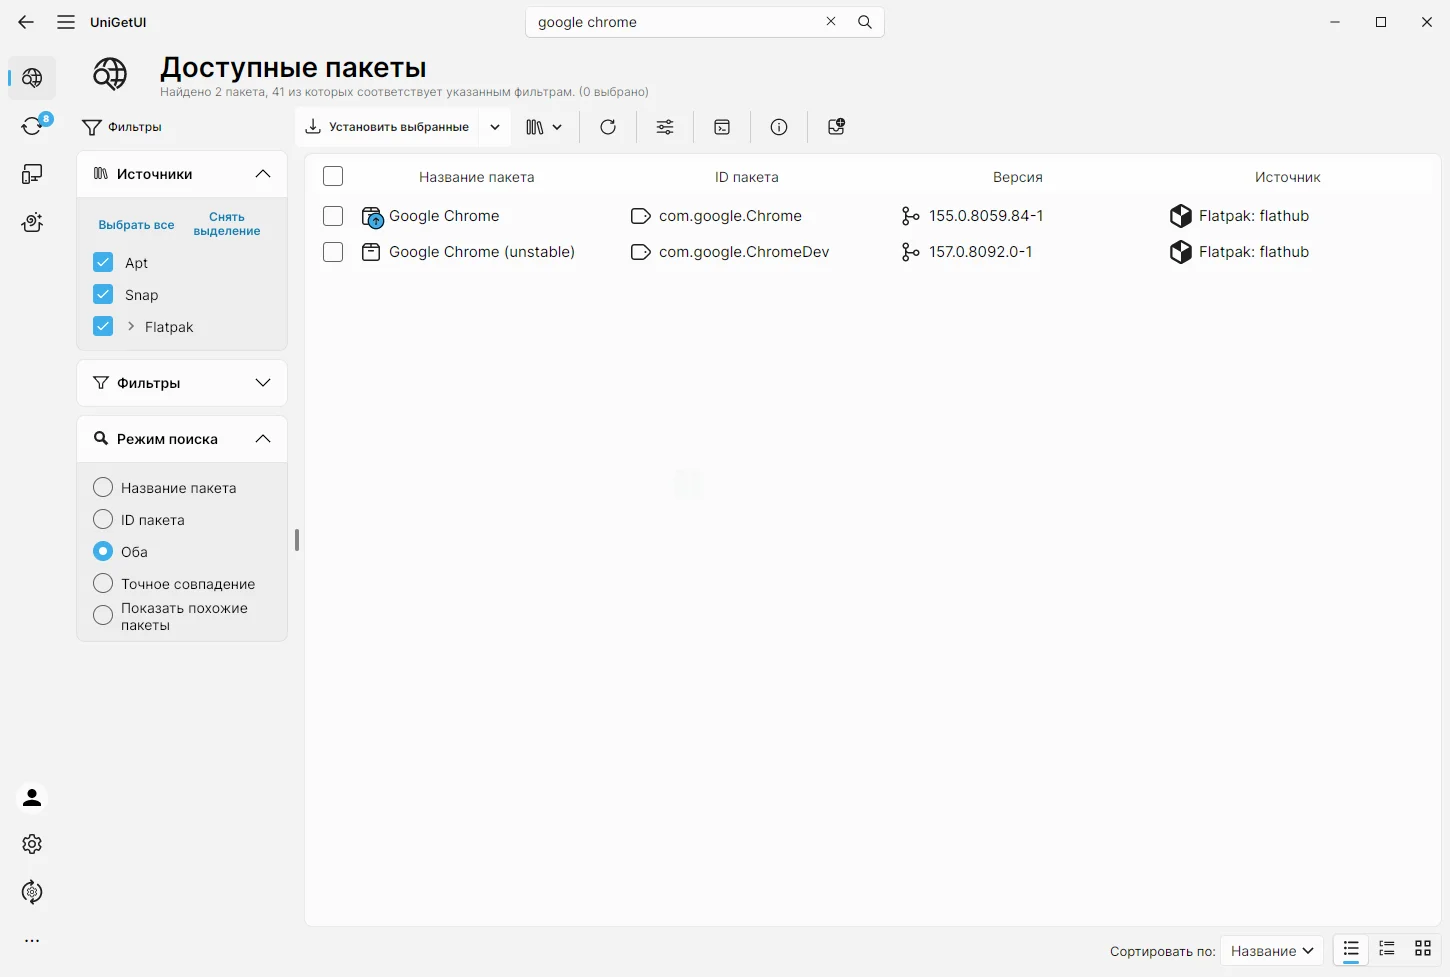Click the terminal-window toolbar icon
The height and width of the screenshot is (977, 1450).
tap(722, 127)
